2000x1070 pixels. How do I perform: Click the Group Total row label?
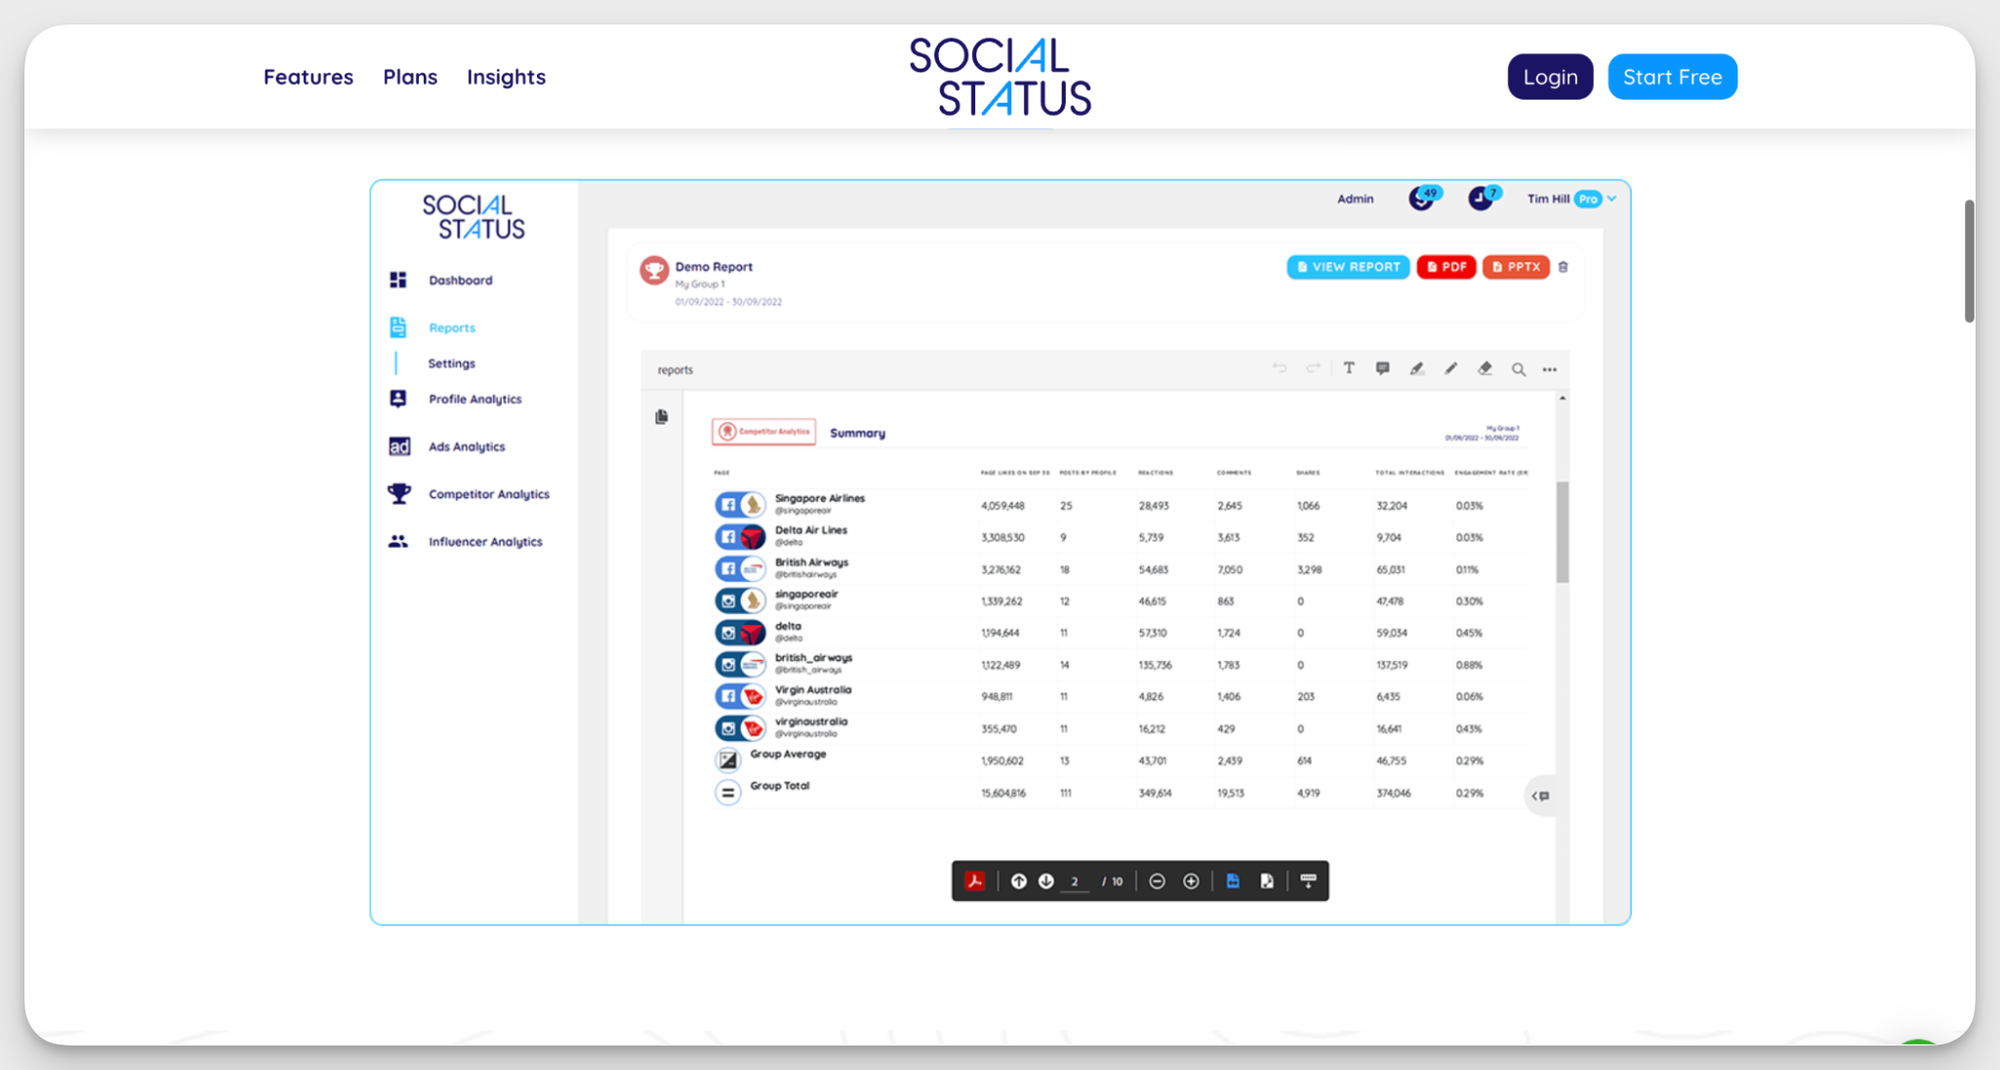click(x=780, y=786)
